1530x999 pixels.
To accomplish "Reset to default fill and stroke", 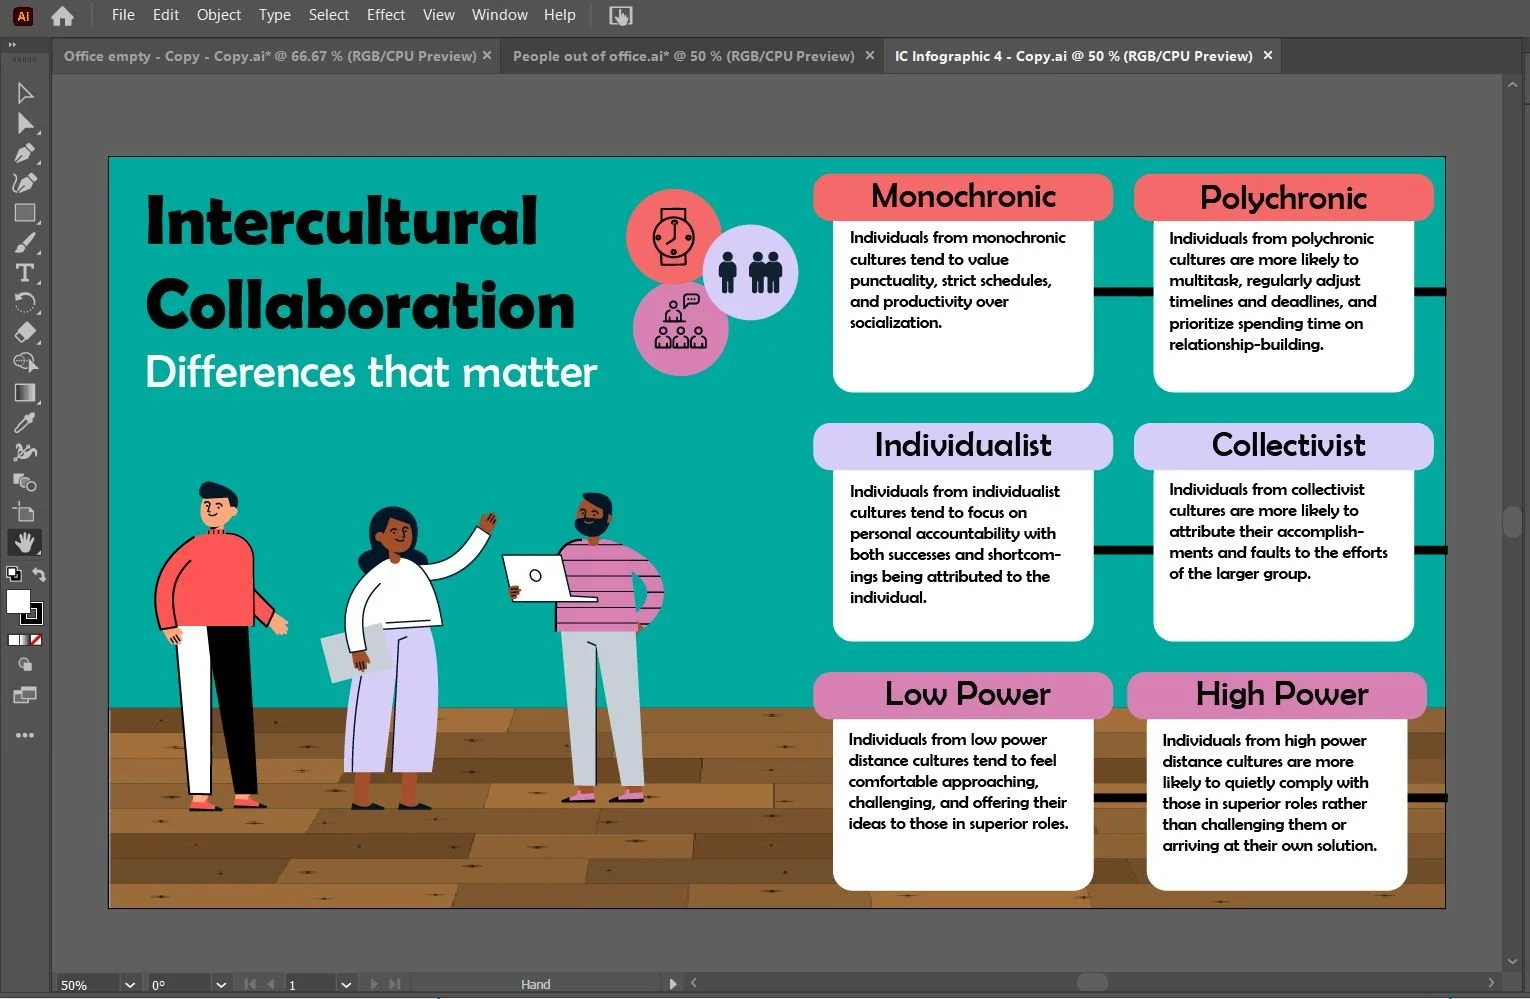I will (13, 575).
